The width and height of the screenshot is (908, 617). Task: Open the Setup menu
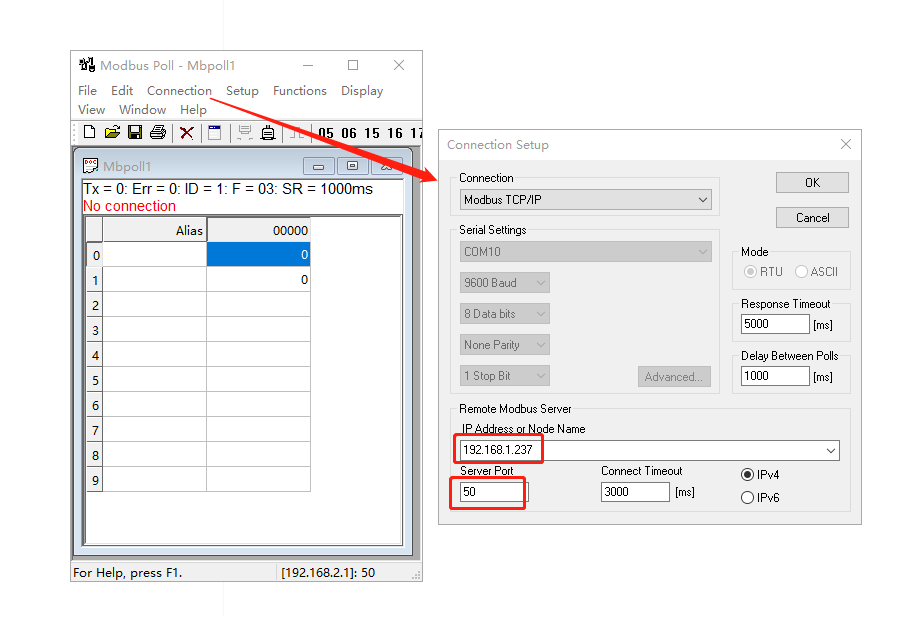242,90
